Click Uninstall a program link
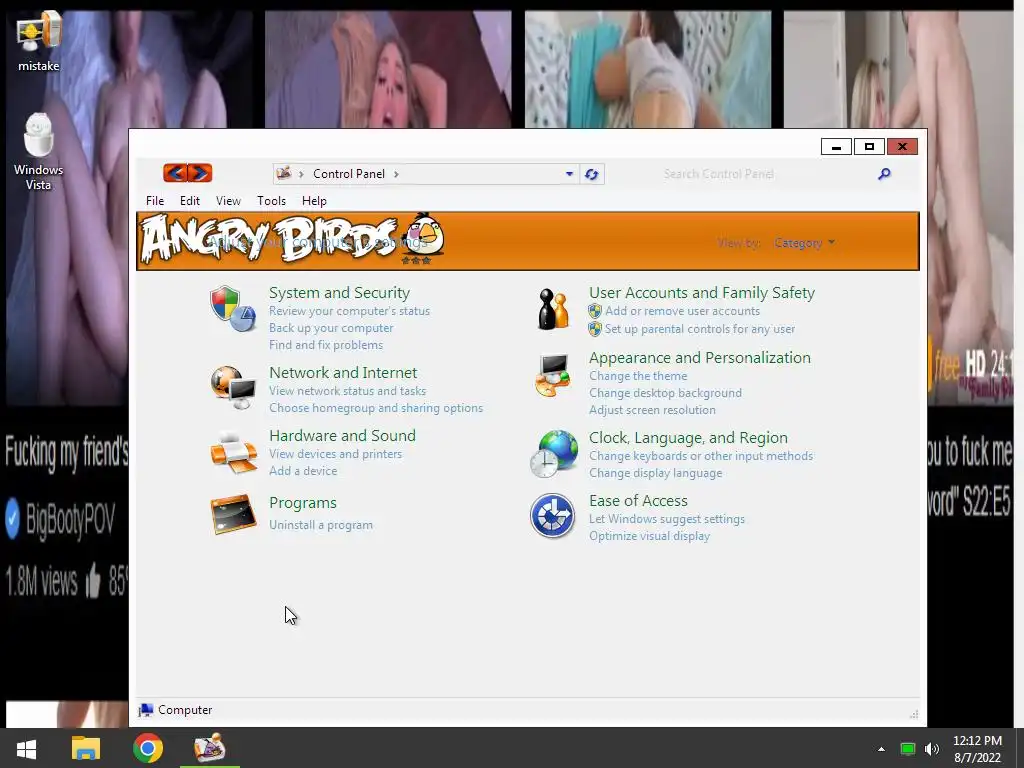Image resolution: width=1024 pixels, height=768 pixels. 321,525
